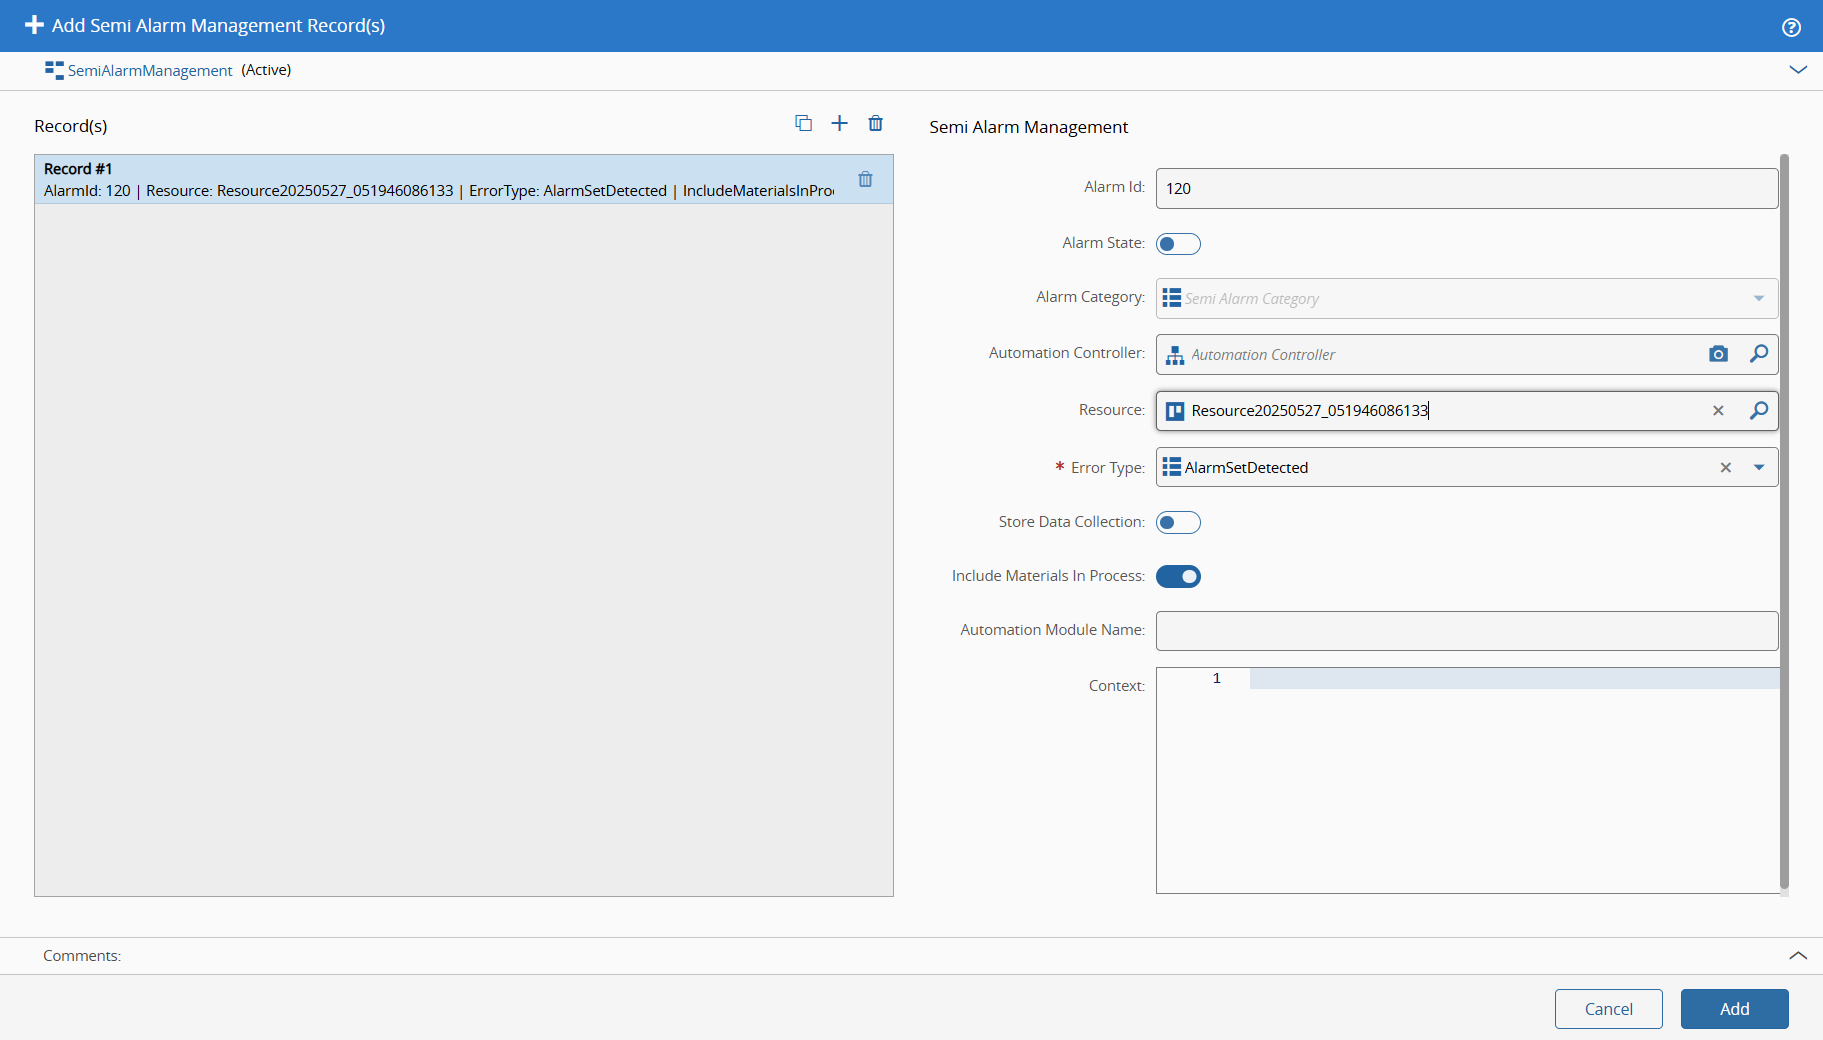
Task: Add a new record with plus icon
Action: (839, 123)
